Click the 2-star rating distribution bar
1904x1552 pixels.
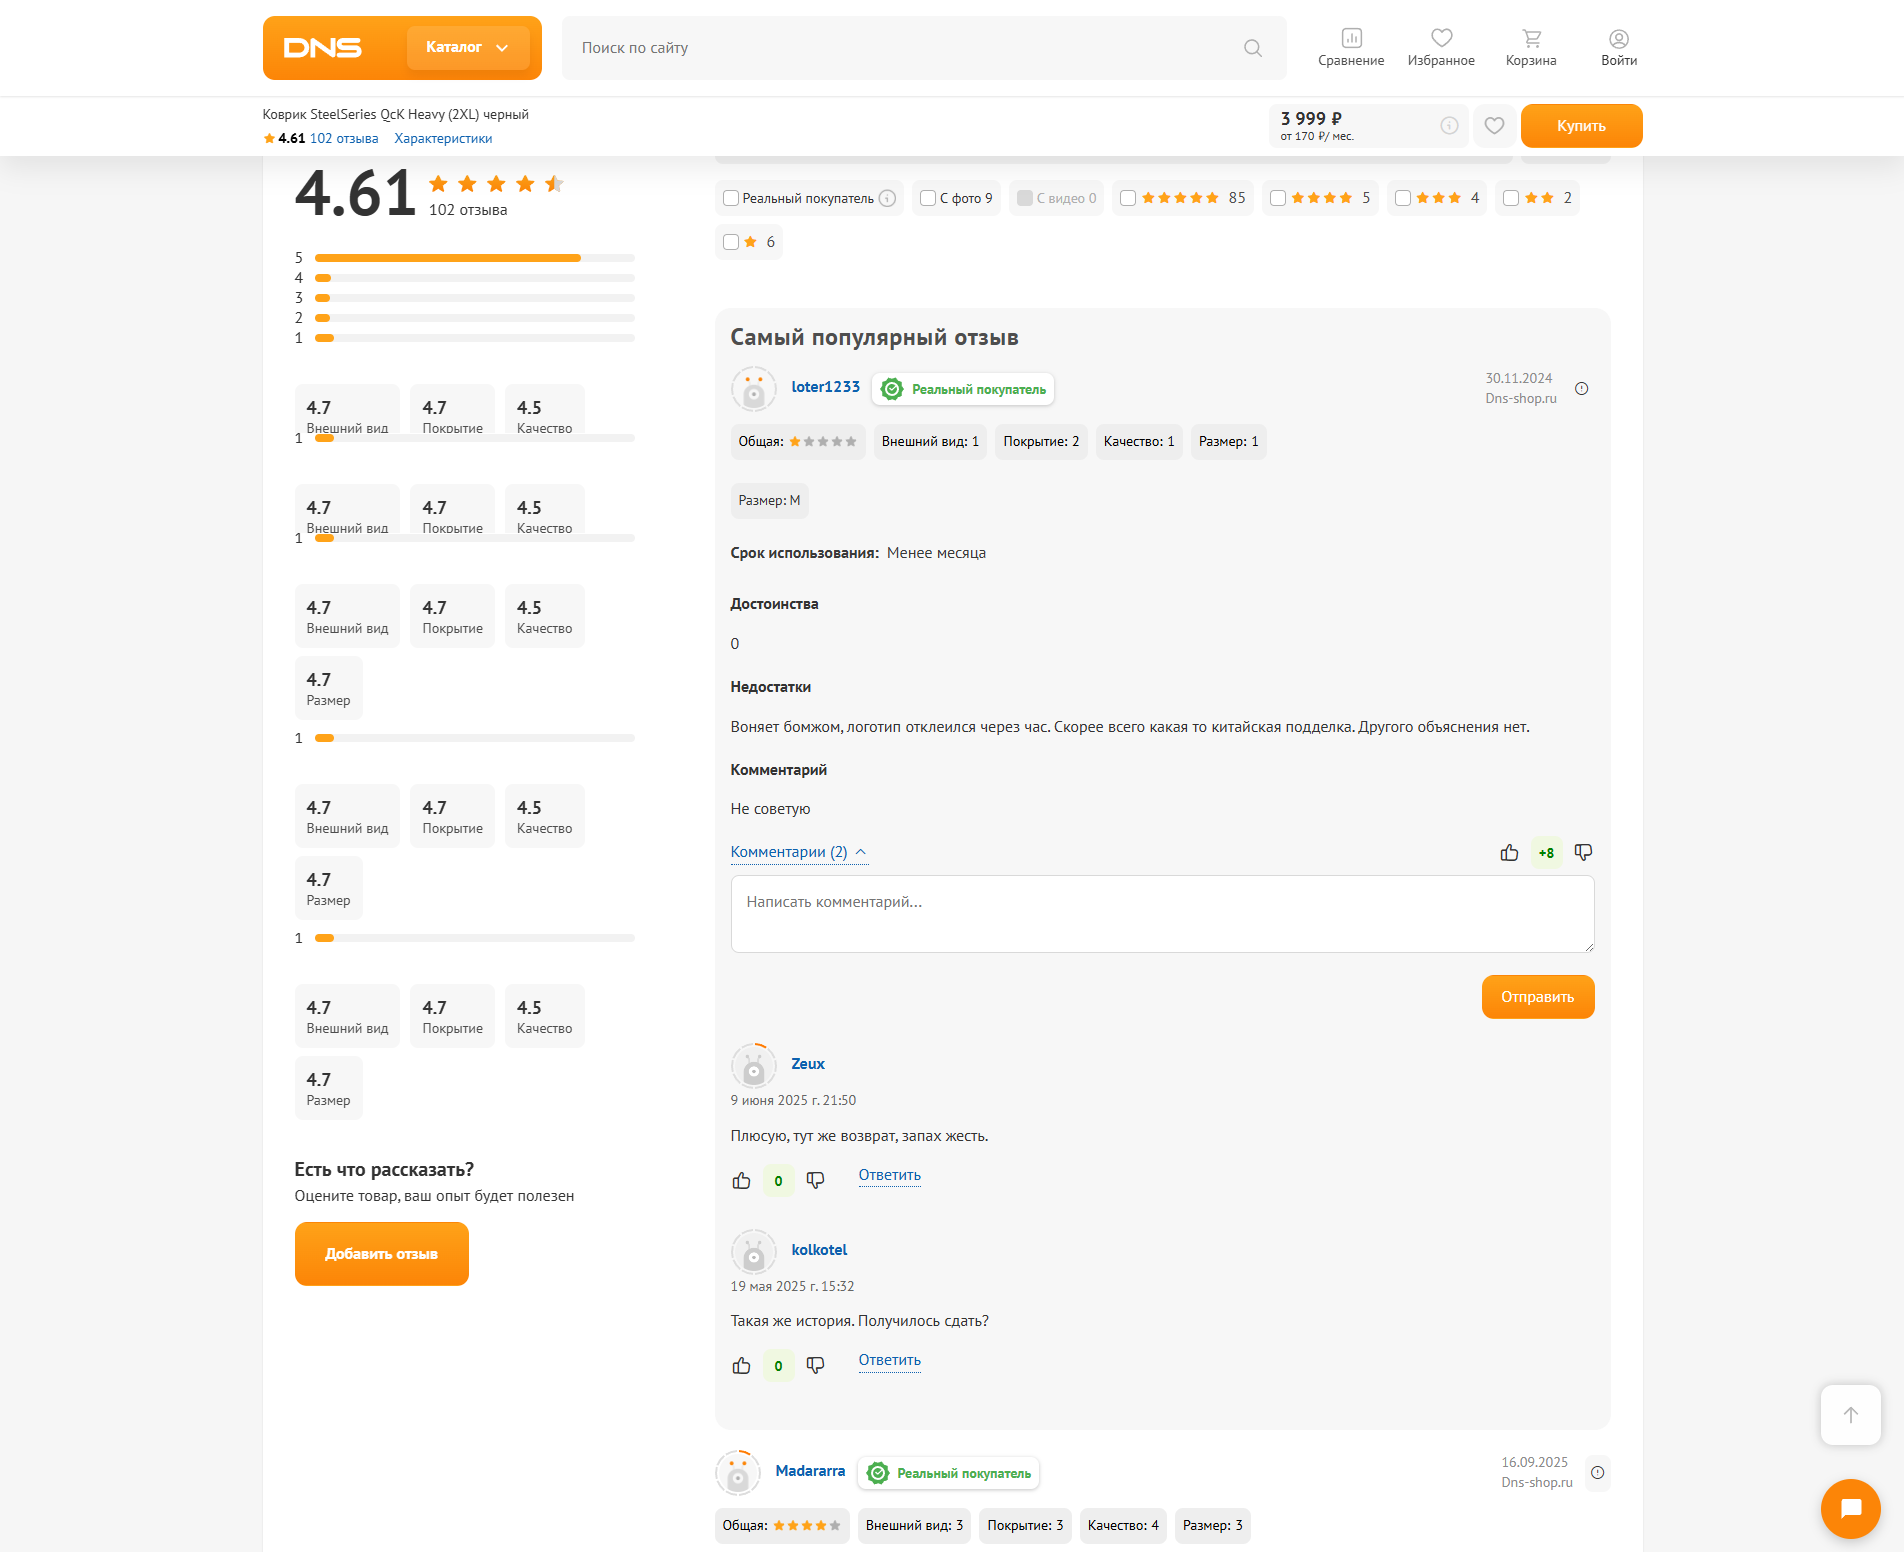(x=475, y=318)
